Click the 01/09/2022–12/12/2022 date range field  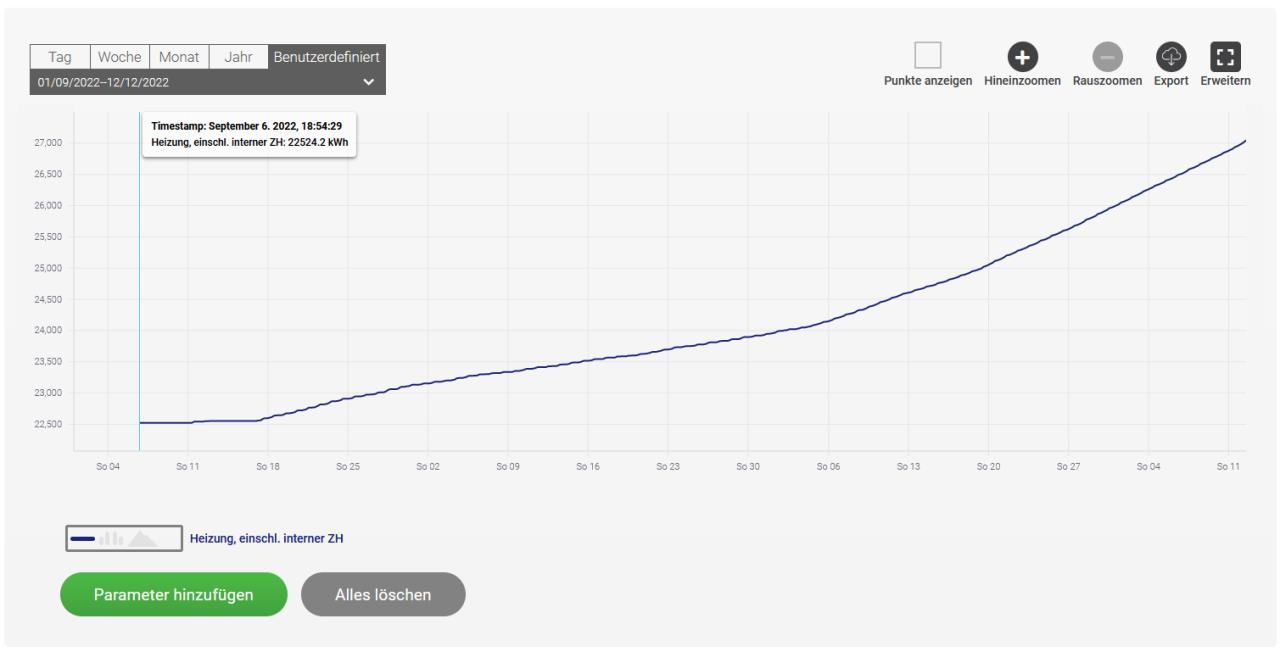[x=208, y=82]
